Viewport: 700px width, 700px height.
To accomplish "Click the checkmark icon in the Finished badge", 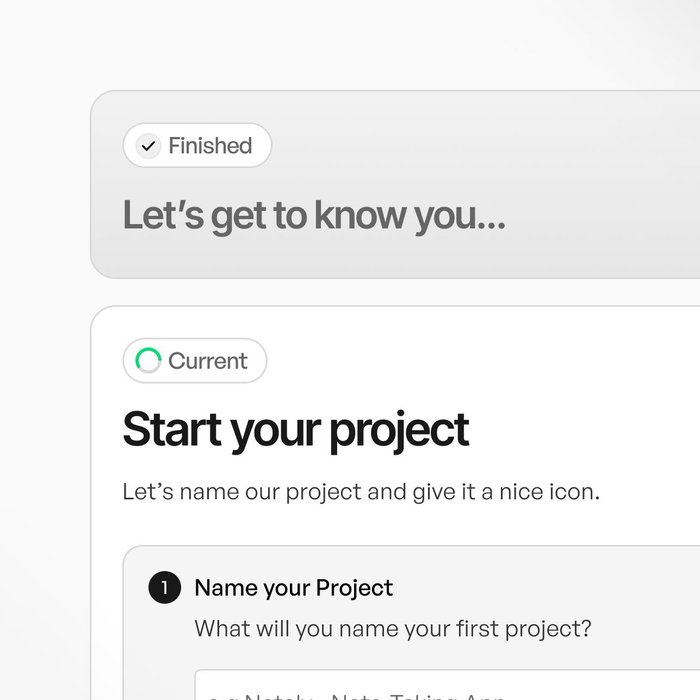I will pos(149,146).
